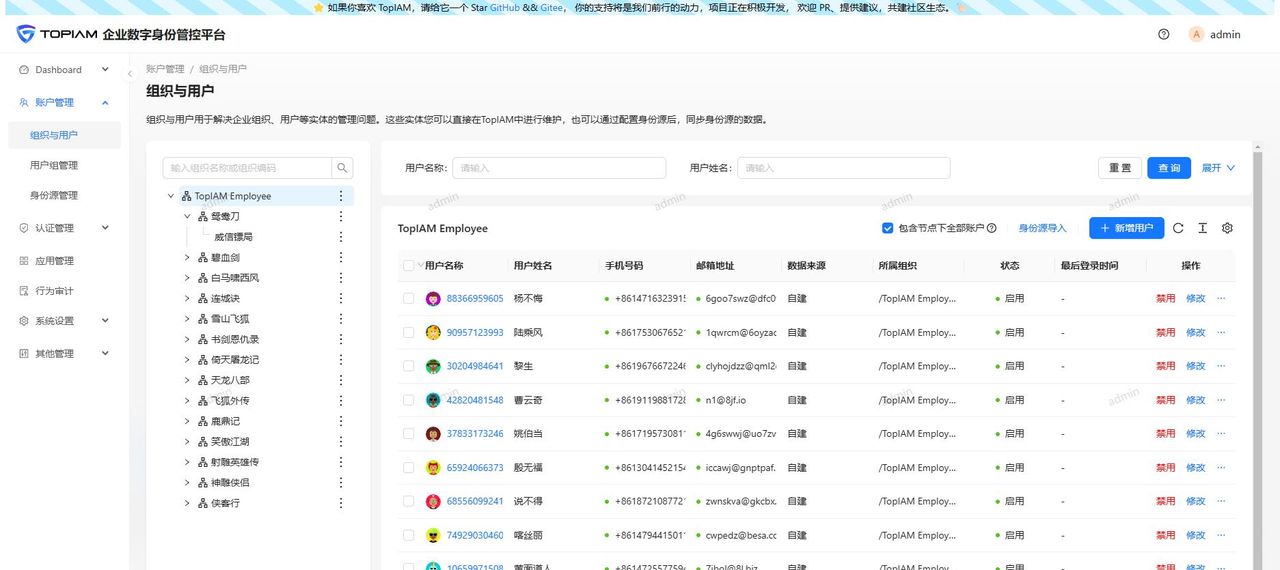Click avatar of user 88366959605
Screen dimensions: 1280x570
pyautogui.click(x=434, y=299)
